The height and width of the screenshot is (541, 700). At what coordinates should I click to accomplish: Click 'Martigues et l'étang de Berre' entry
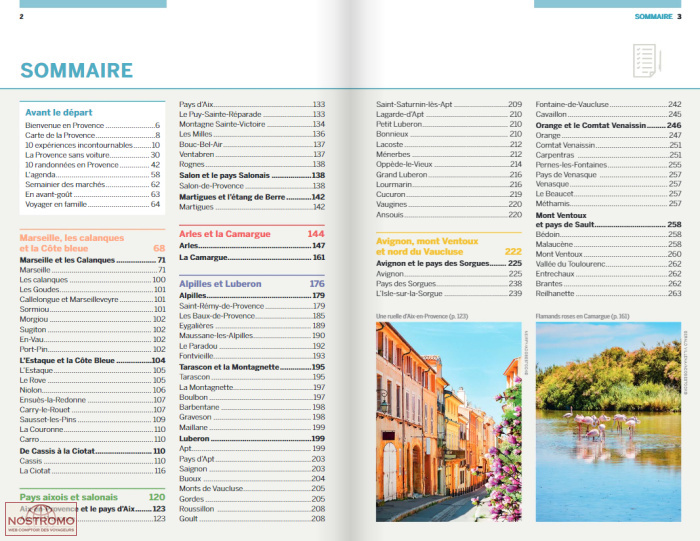coord(252,197)
